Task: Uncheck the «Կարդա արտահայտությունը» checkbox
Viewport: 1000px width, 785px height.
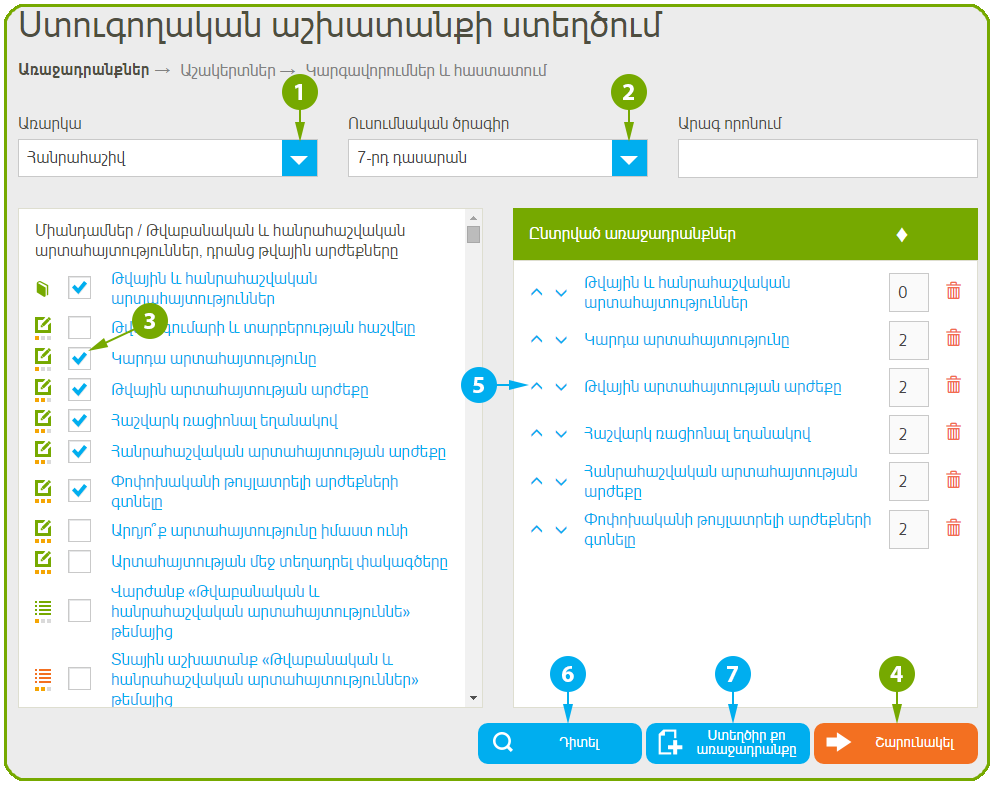Action: [x=80, y=357]
